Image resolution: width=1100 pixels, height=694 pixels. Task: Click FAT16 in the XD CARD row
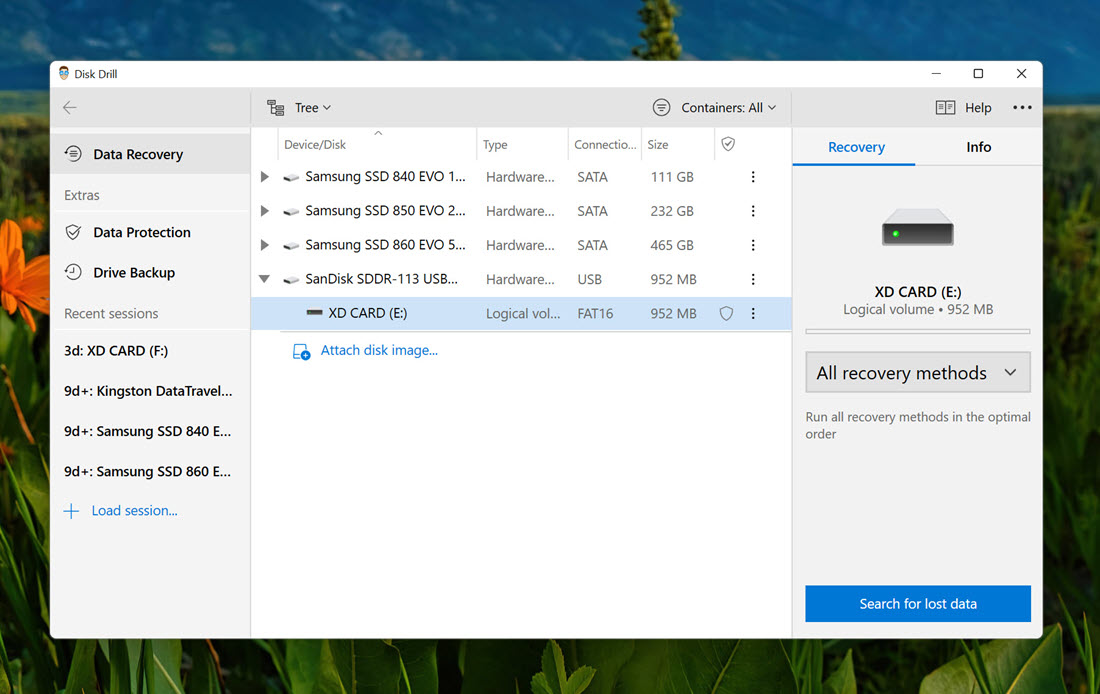(x=595, y=314)
